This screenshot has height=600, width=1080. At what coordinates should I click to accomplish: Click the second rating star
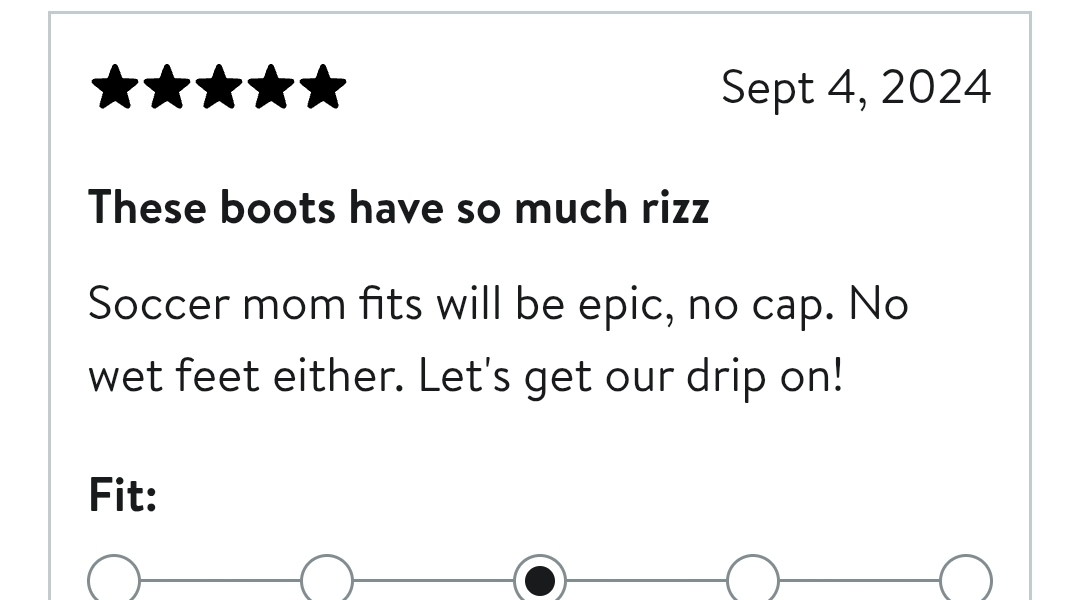(167, 88)
